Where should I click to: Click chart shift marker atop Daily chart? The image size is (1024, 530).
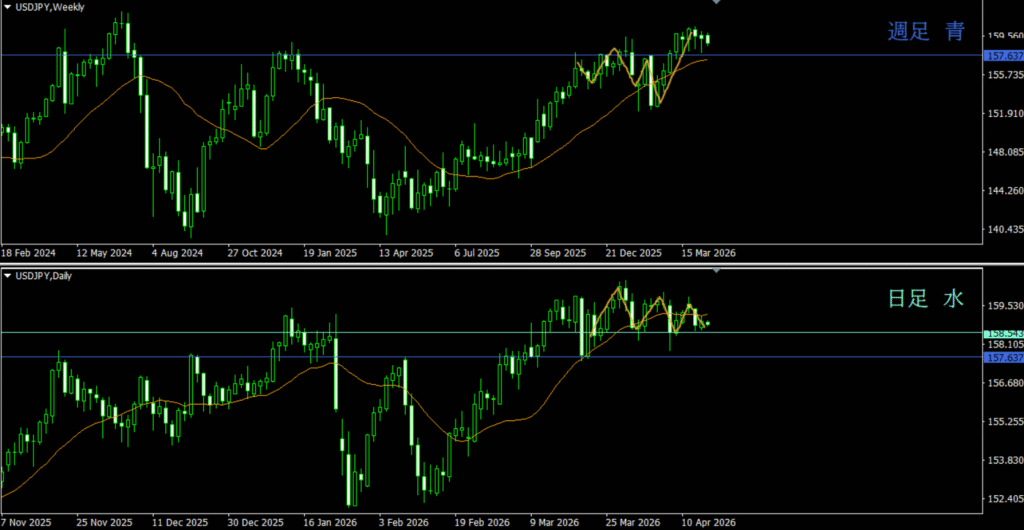715,271
